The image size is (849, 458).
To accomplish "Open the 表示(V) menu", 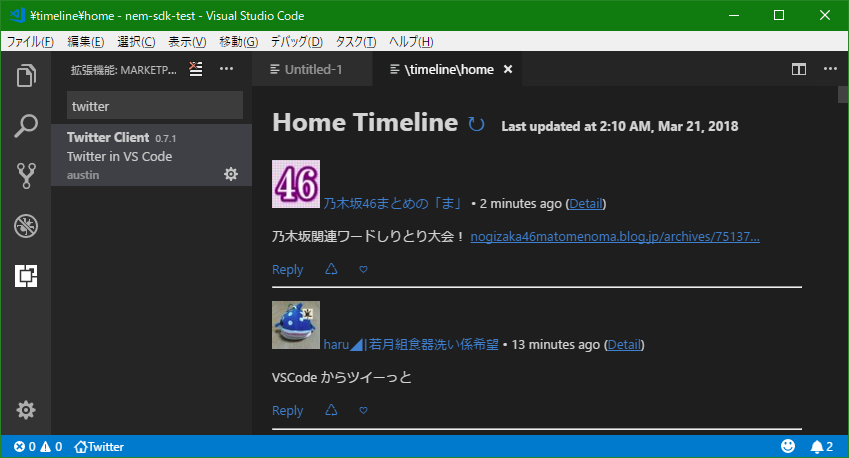I will 187,42.
